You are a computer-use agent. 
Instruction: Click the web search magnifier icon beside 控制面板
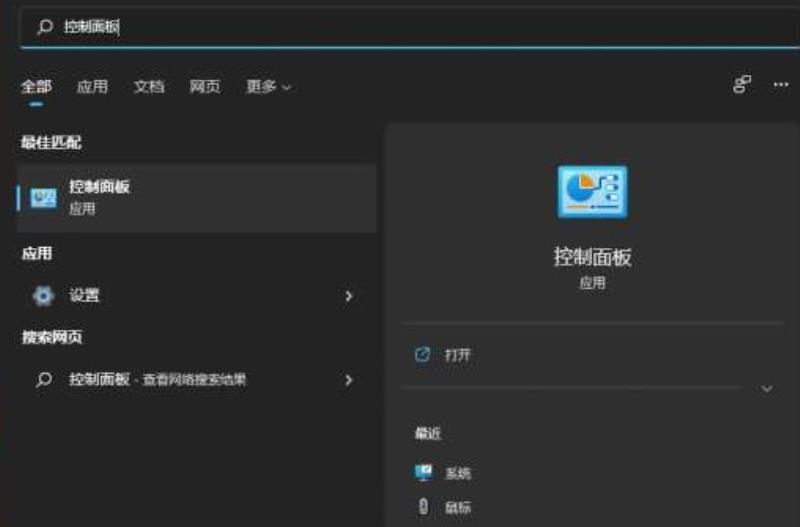[x=44, y=380]
